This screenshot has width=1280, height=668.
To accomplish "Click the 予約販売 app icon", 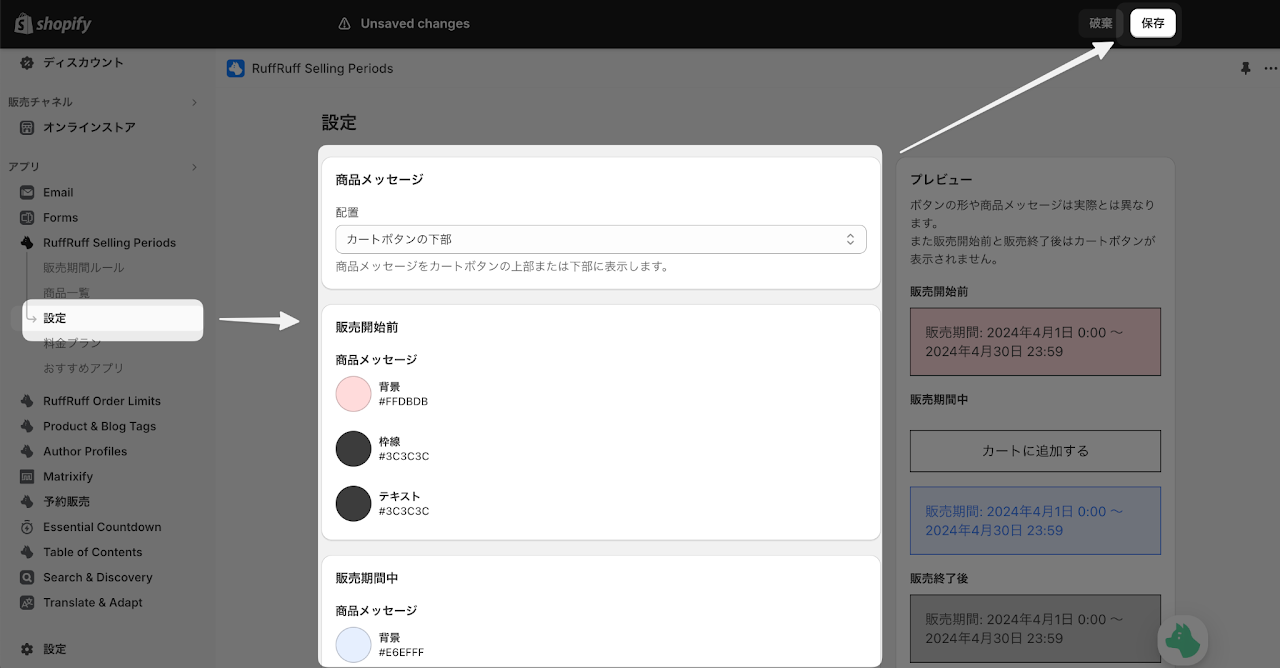I will click(27, 502).
